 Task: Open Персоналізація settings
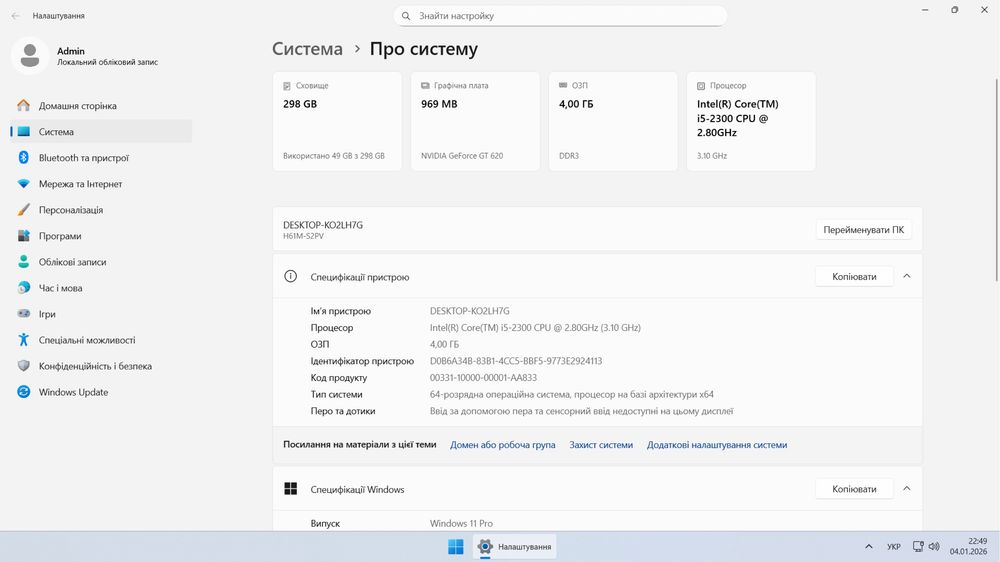tap(101, 210)
